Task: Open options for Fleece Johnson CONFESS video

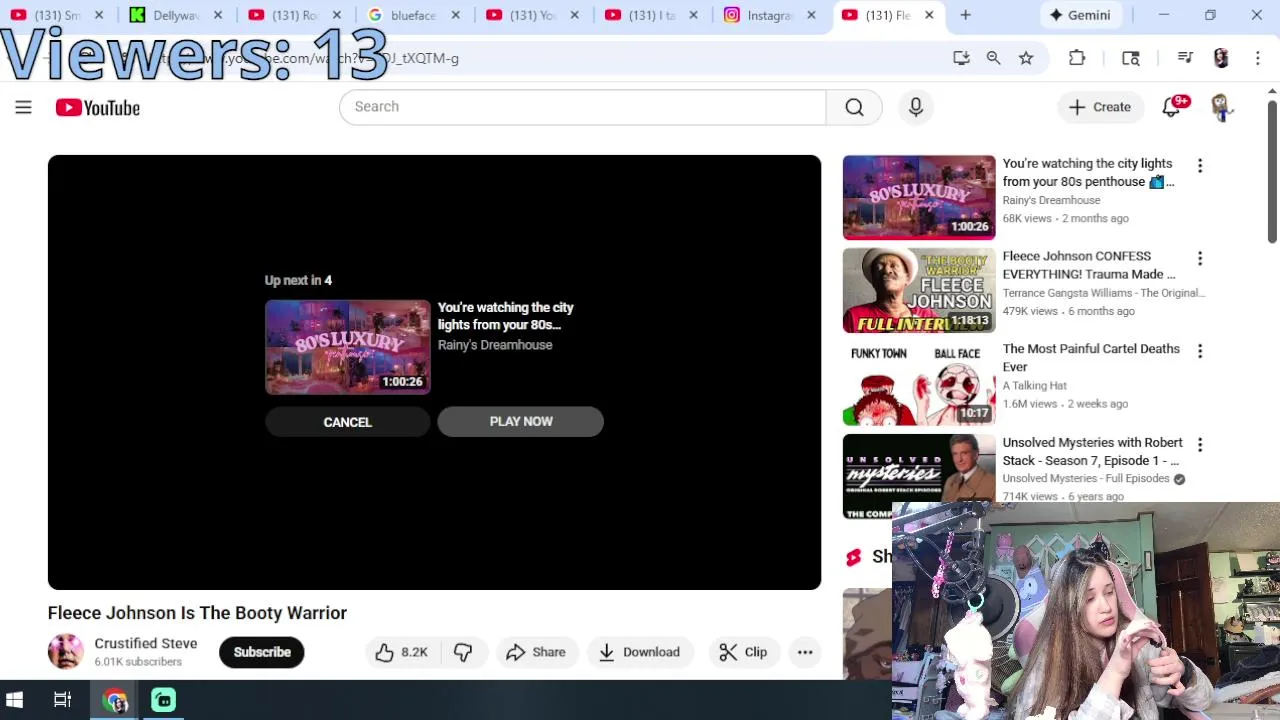Action: [x=1200, y=259]
